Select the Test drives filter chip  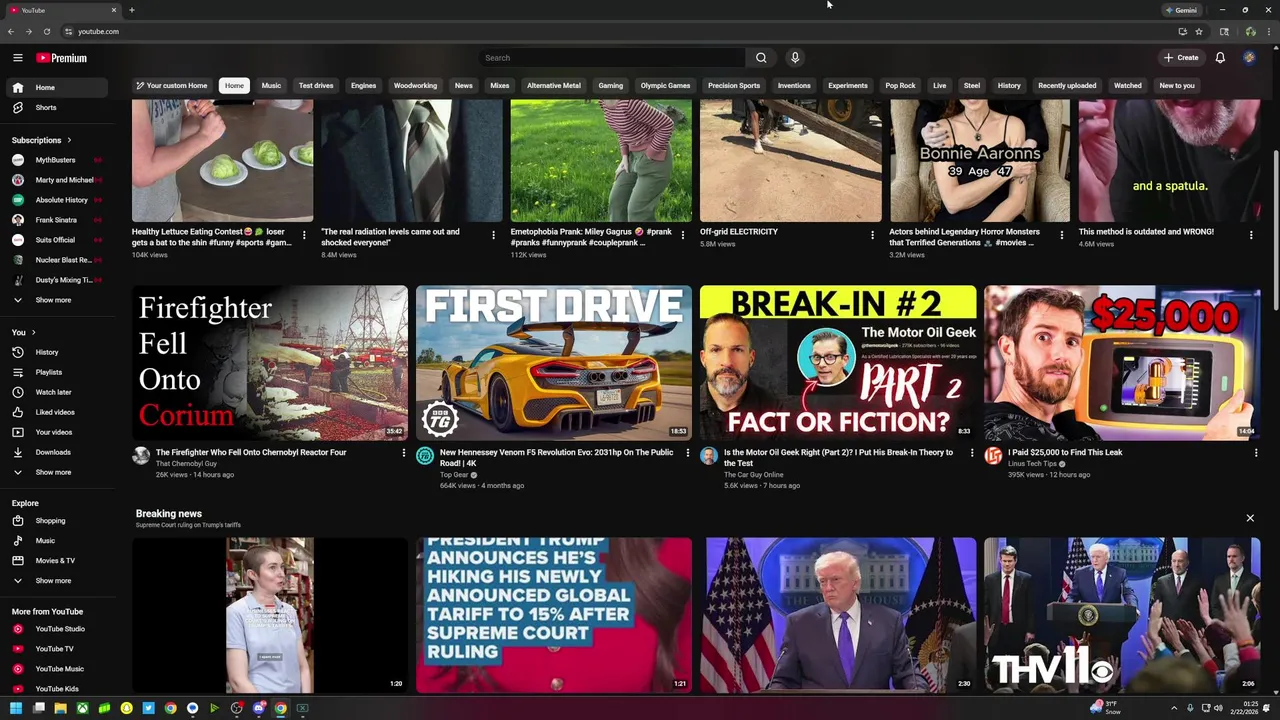point(316,86)
